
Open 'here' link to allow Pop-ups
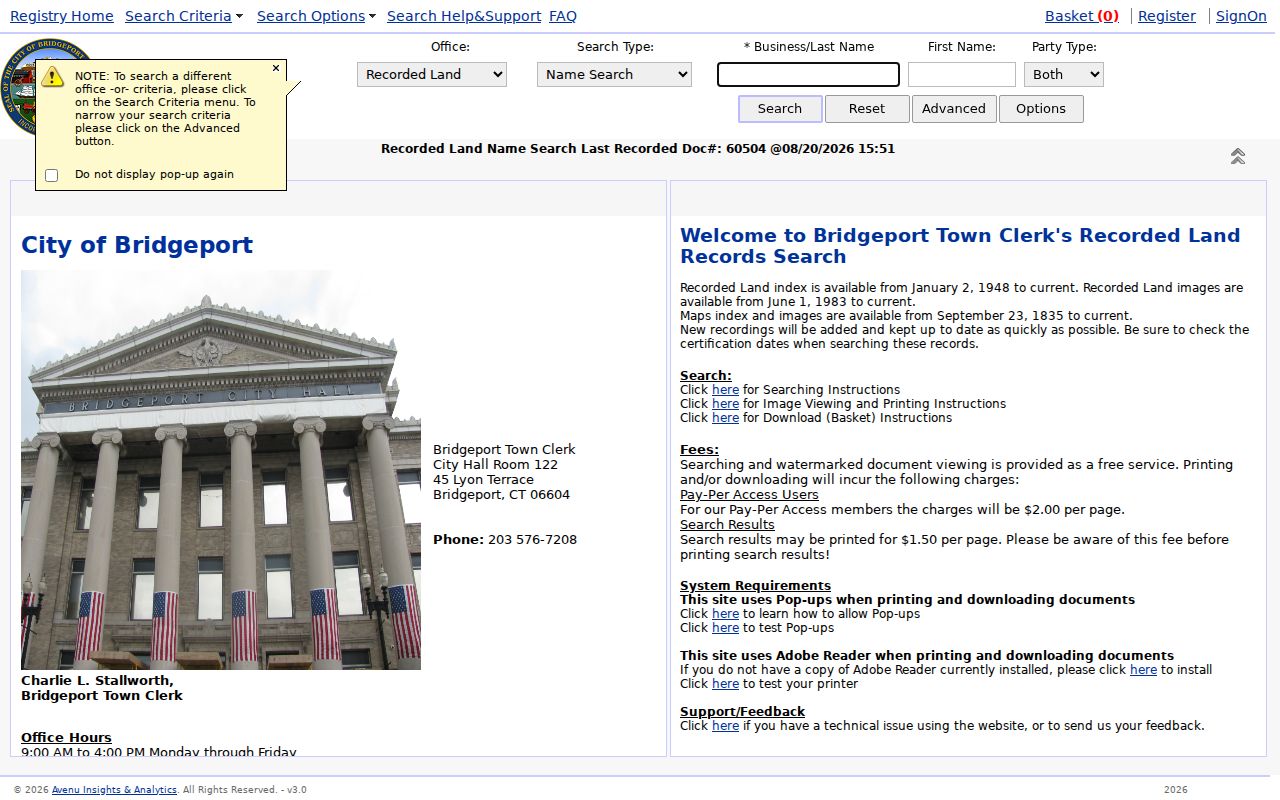725,614
